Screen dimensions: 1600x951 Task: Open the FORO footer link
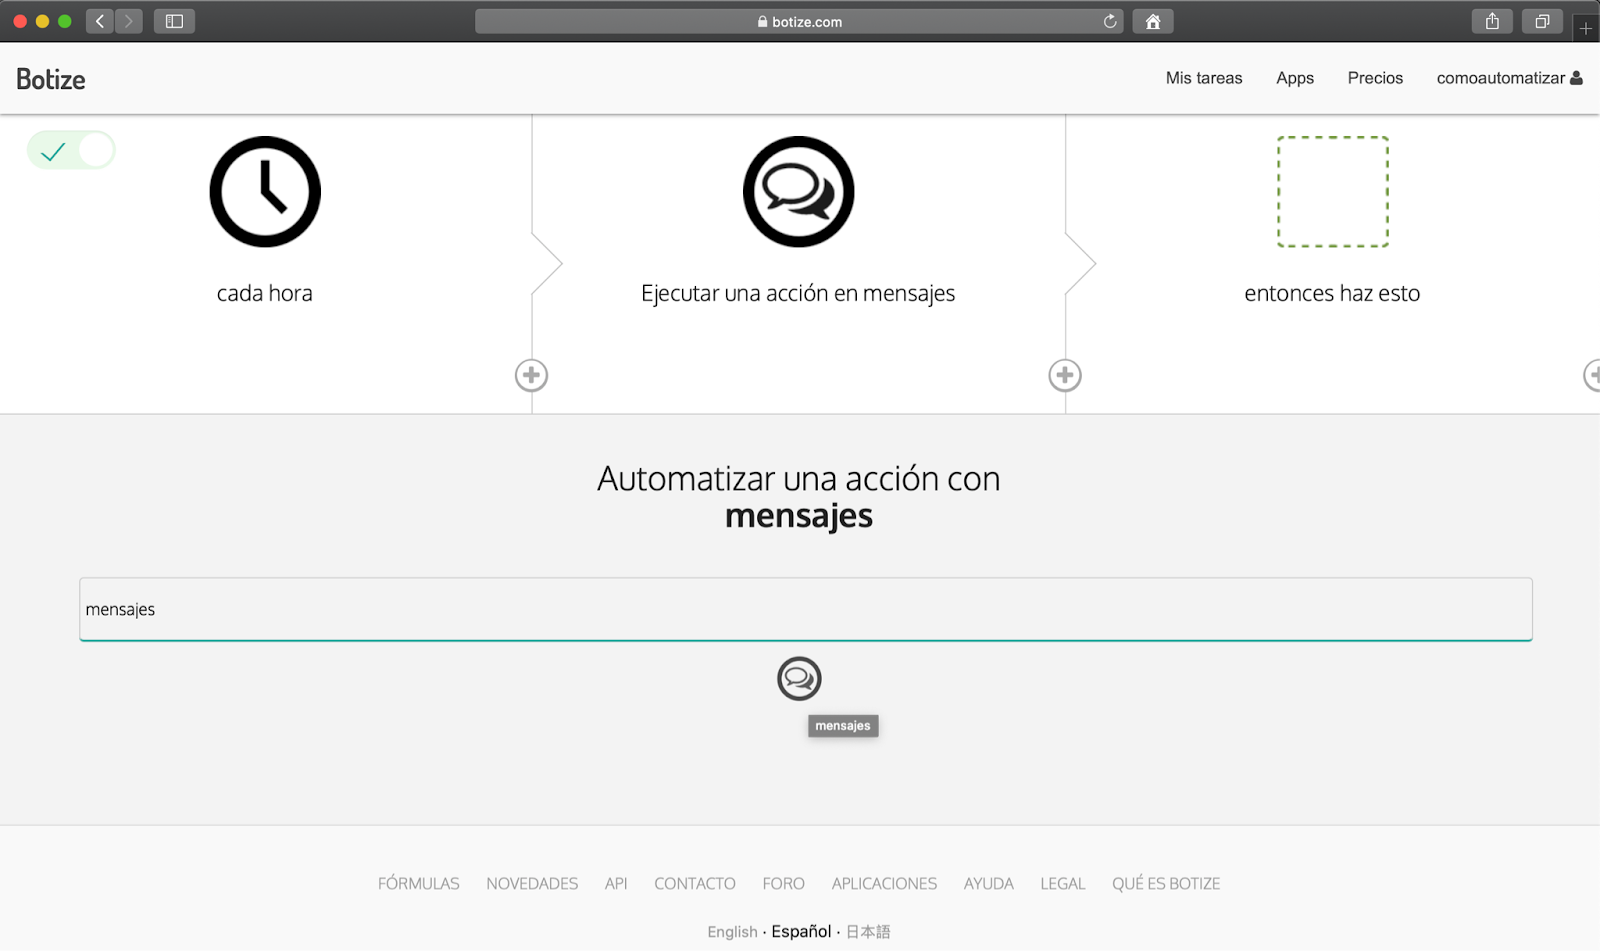[x=784, y=884]
